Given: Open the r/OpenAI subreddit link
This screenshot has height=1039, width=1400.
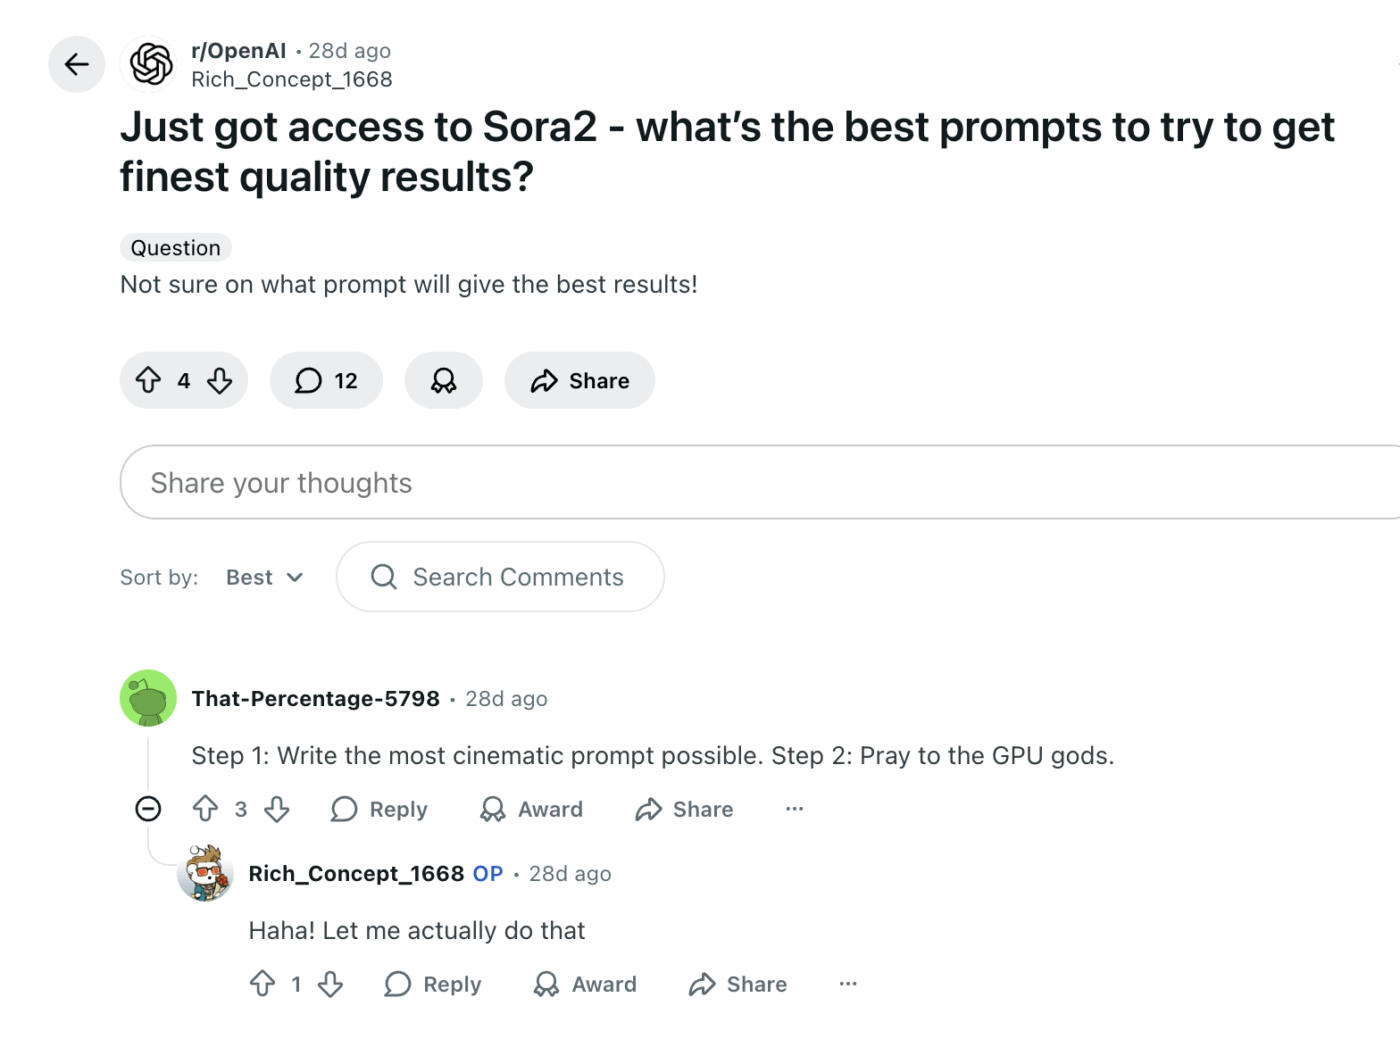Looking at the screenshot, I should coord(238,50).
